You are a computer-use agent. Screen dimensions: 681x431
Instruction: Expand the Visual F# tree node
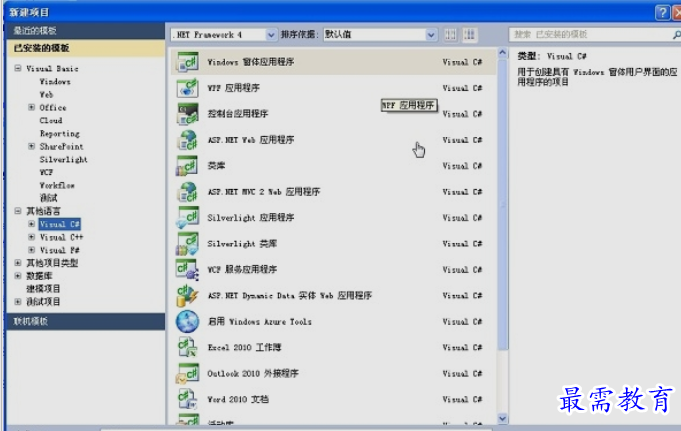(31, 250)
